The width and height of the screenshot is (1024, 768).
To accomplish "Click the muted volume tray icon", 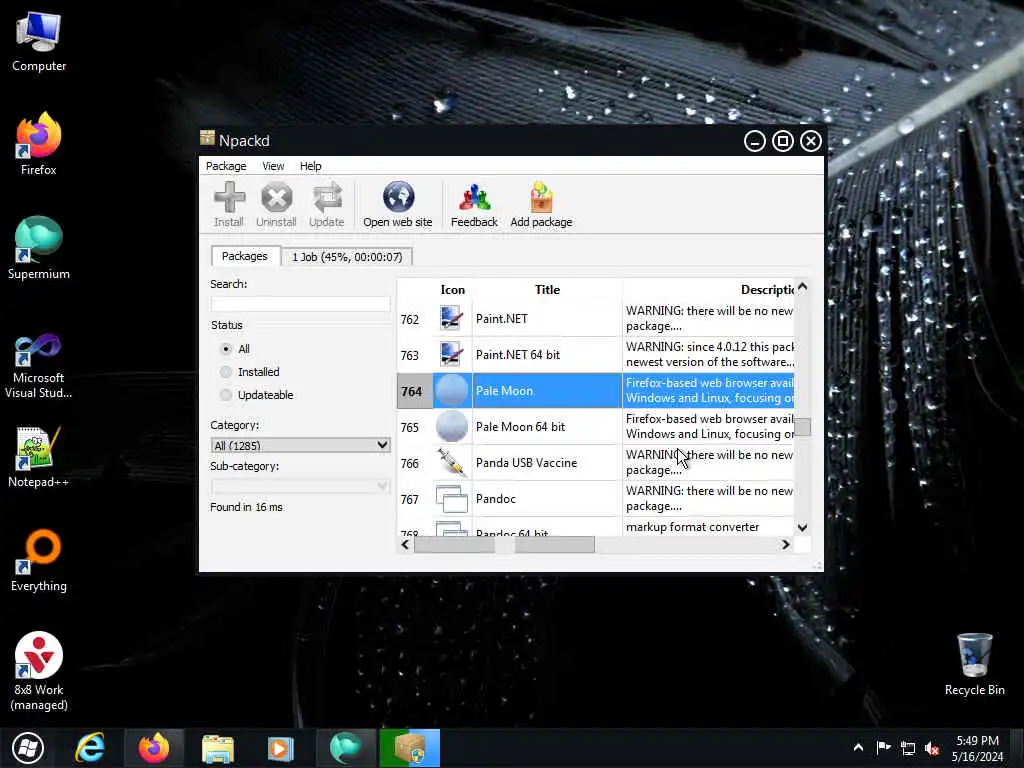I will coord(932,748).
